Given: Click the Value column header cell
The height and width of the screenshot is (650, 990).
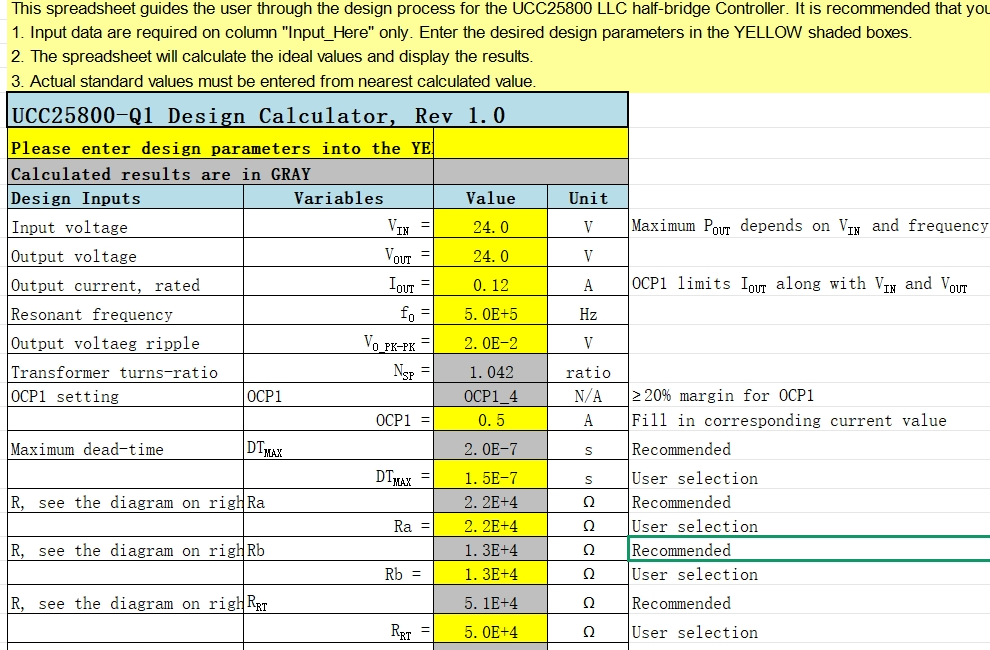Looking at the screenshot, I should 490,197.
